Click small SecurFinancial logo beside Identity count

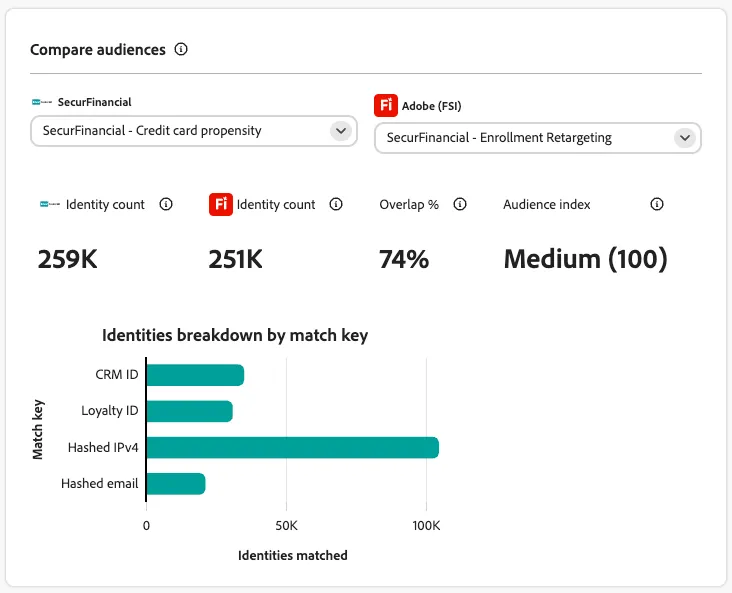pos(50,204)
